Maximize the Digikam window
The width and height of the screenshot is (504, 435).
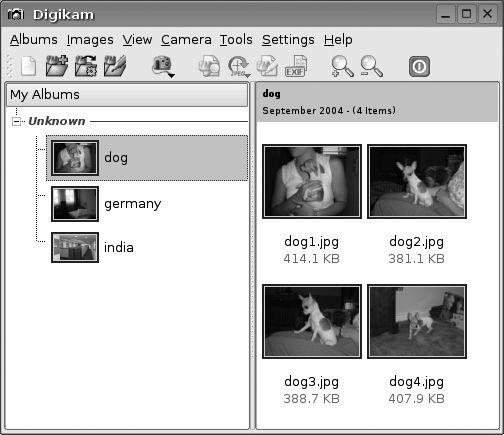(467, 14)
